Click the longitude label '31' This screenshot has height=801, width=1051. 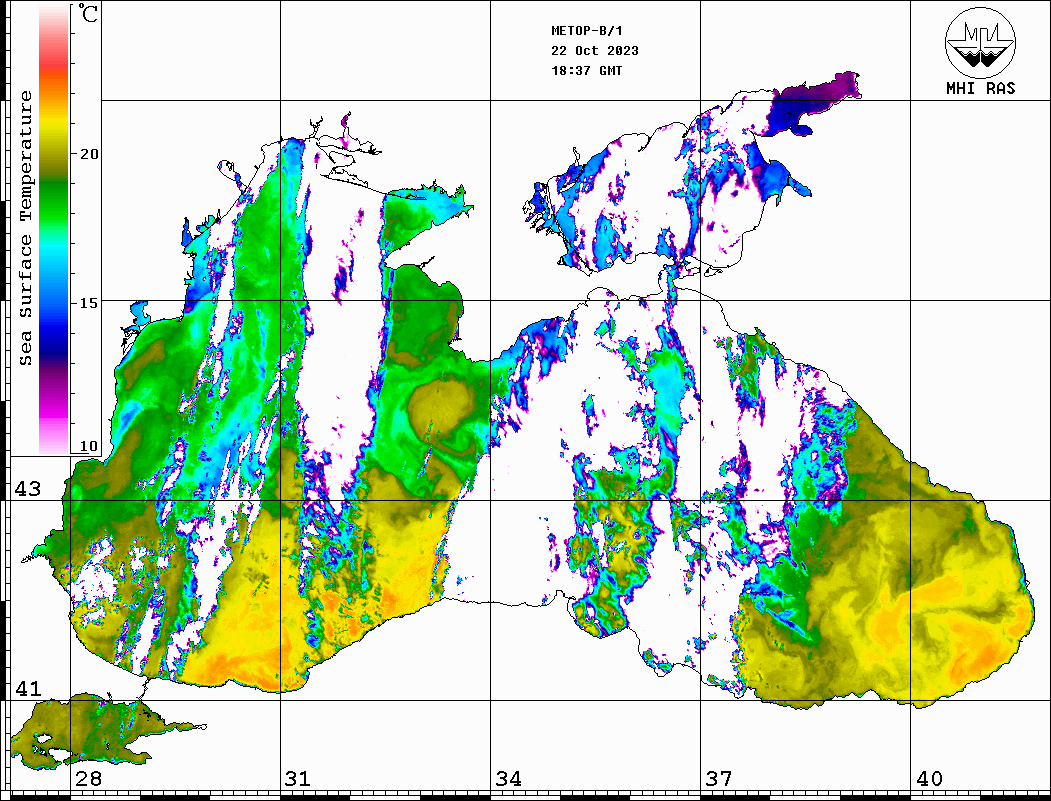click(x=298, y=779)
